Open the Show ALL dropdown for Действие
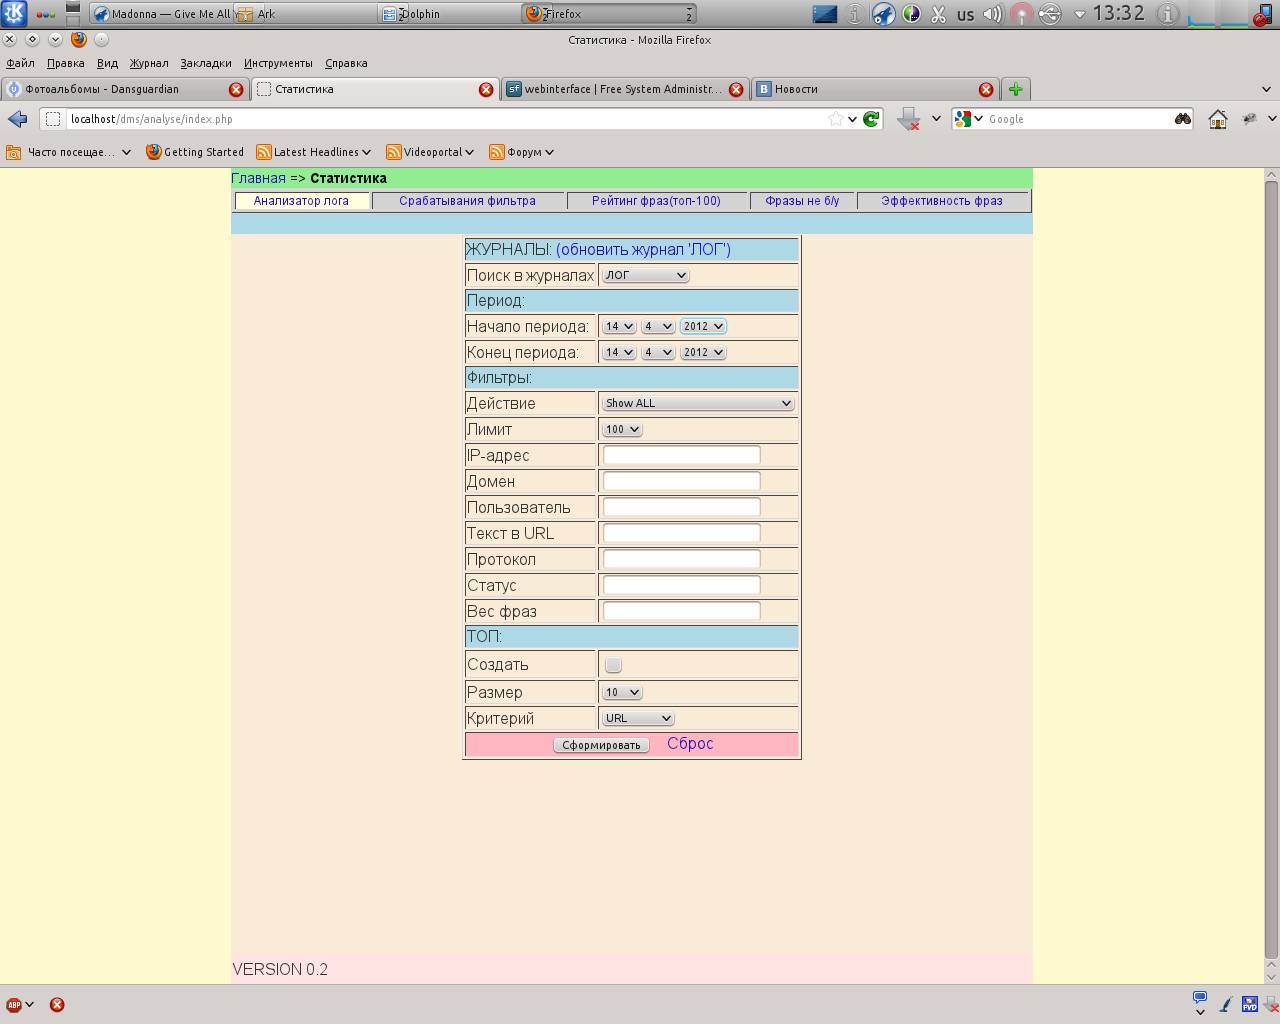Screen dimensions: 1280x1024 pos(697,402)
